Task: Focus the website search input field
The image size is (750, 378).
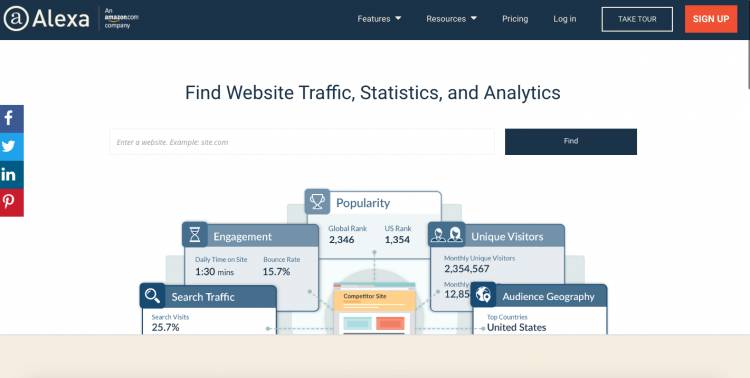Action: (x=302, y=142)
